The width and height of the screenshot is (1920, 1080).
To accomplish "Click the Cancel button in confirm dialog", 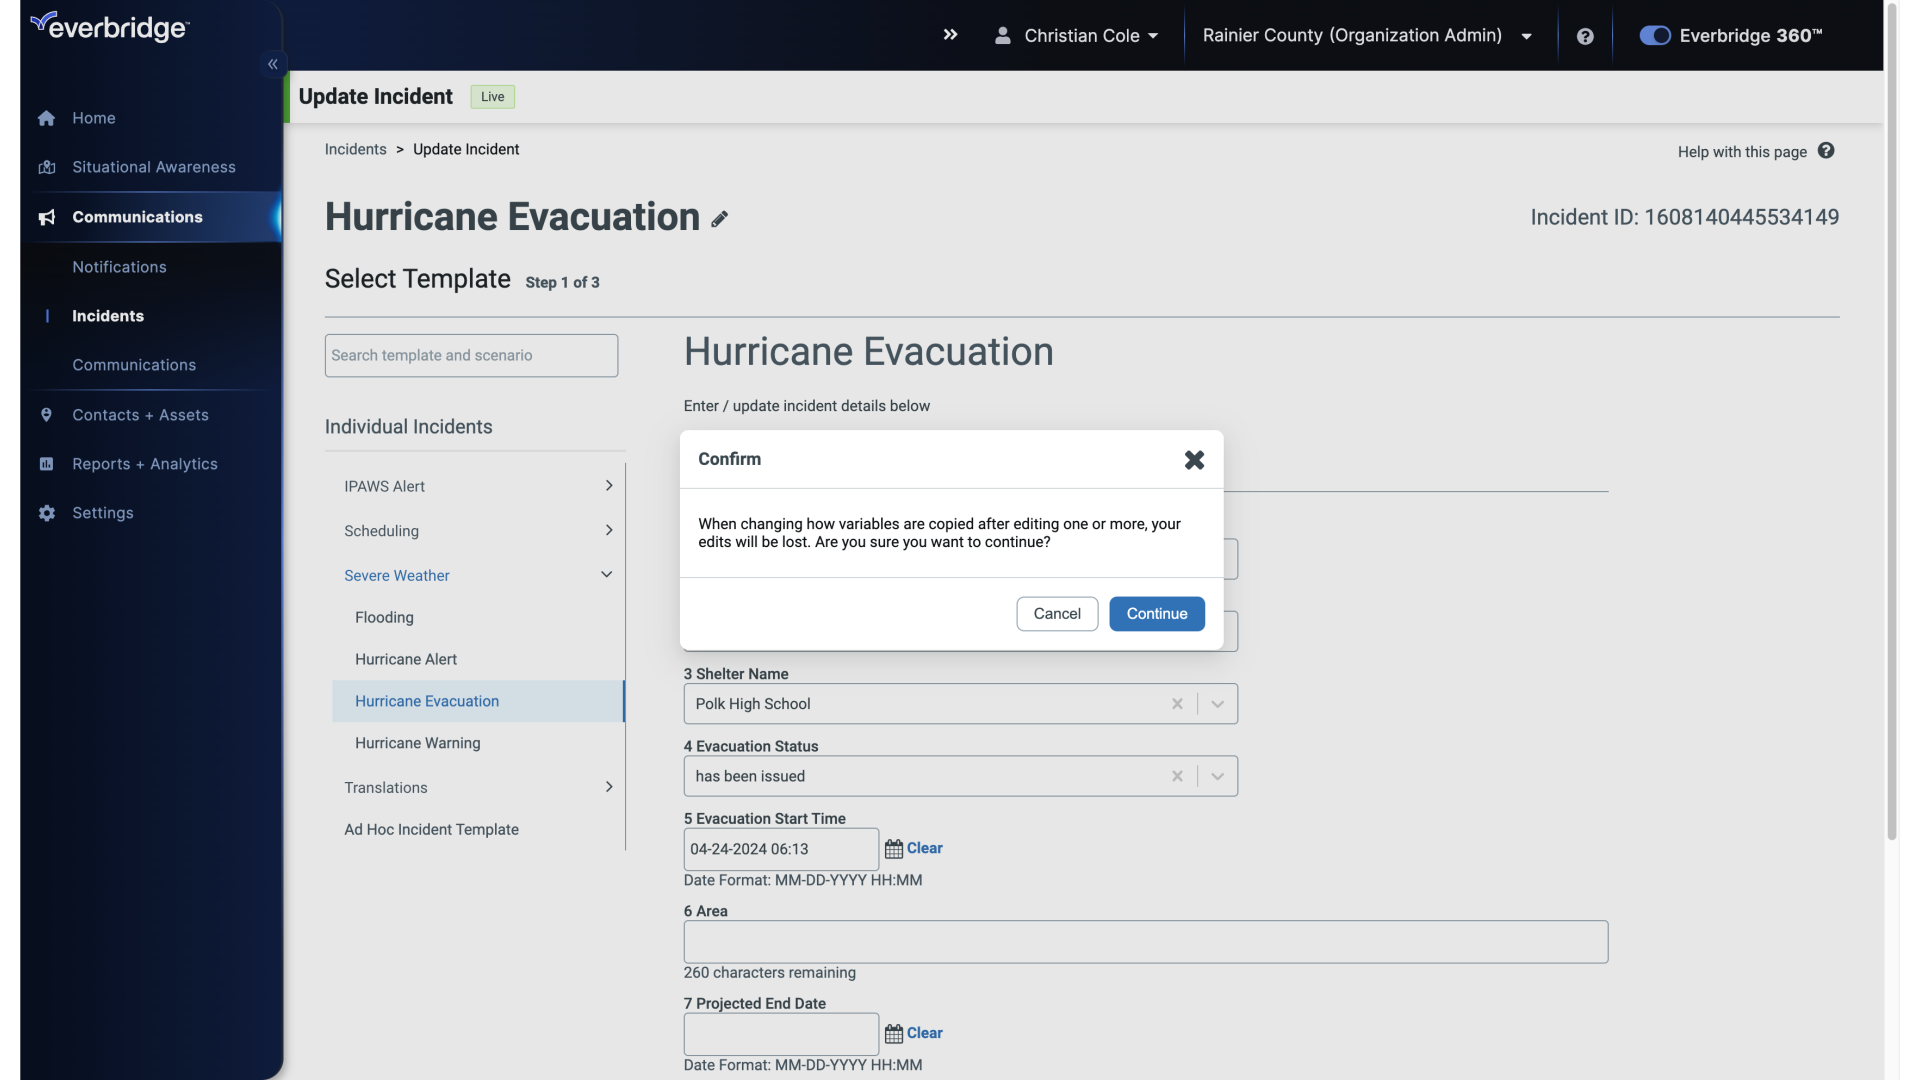I will 1056,613.
